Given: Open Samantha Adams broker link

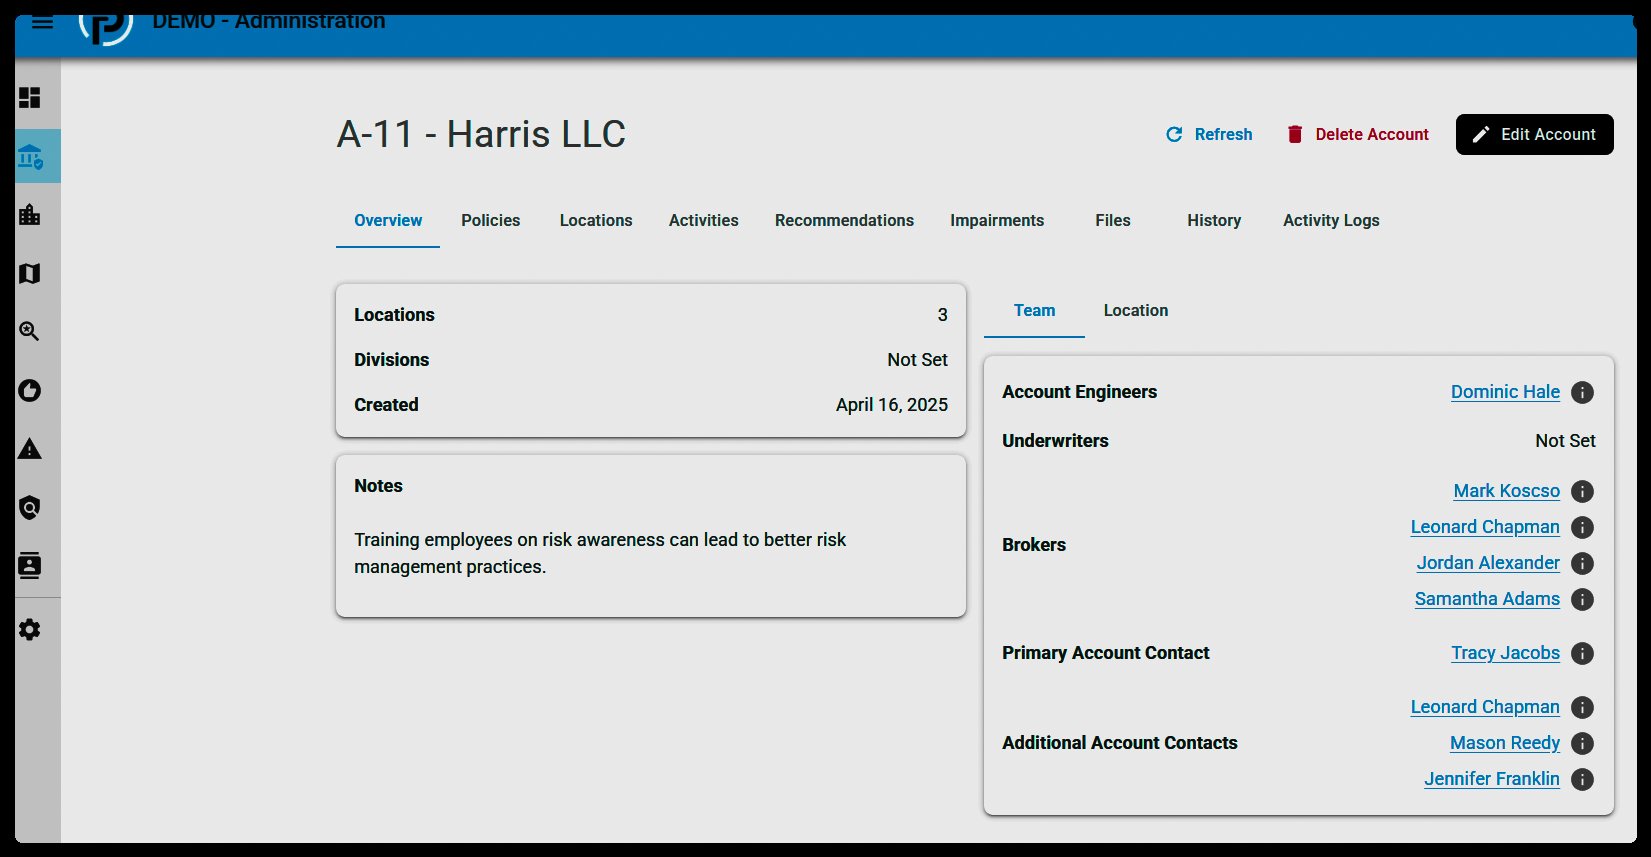Looking at the screenshot, I should click(1487, 599).
